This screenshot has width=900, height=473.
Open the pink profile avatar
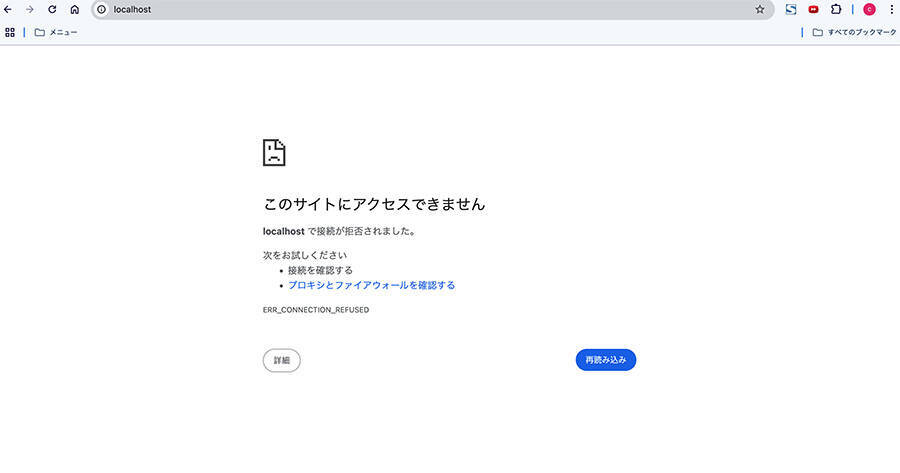[869, 9]
